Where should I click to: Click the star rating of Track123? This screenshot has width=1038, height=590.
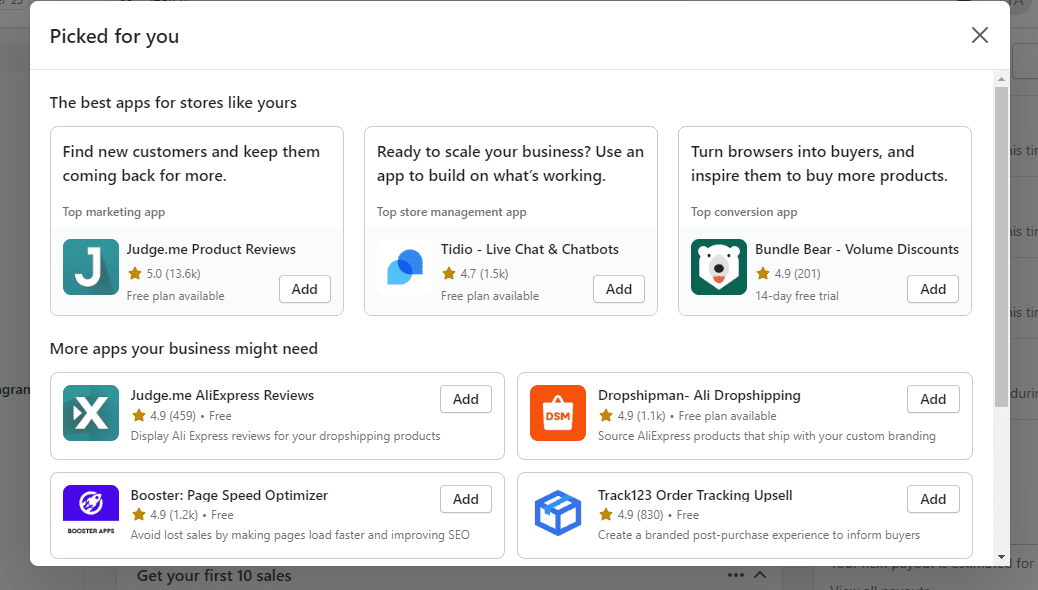pyautogui.click(x=631, y=515)
